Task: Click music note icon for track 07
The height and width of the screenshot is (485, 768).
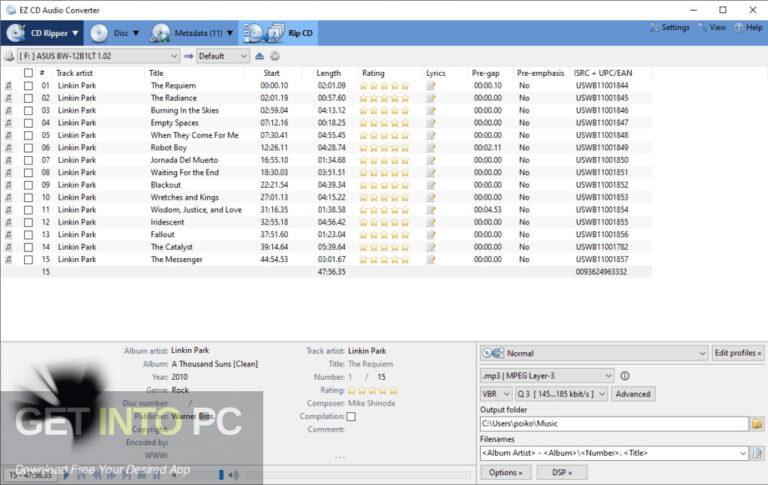Action: pos(8,160)
